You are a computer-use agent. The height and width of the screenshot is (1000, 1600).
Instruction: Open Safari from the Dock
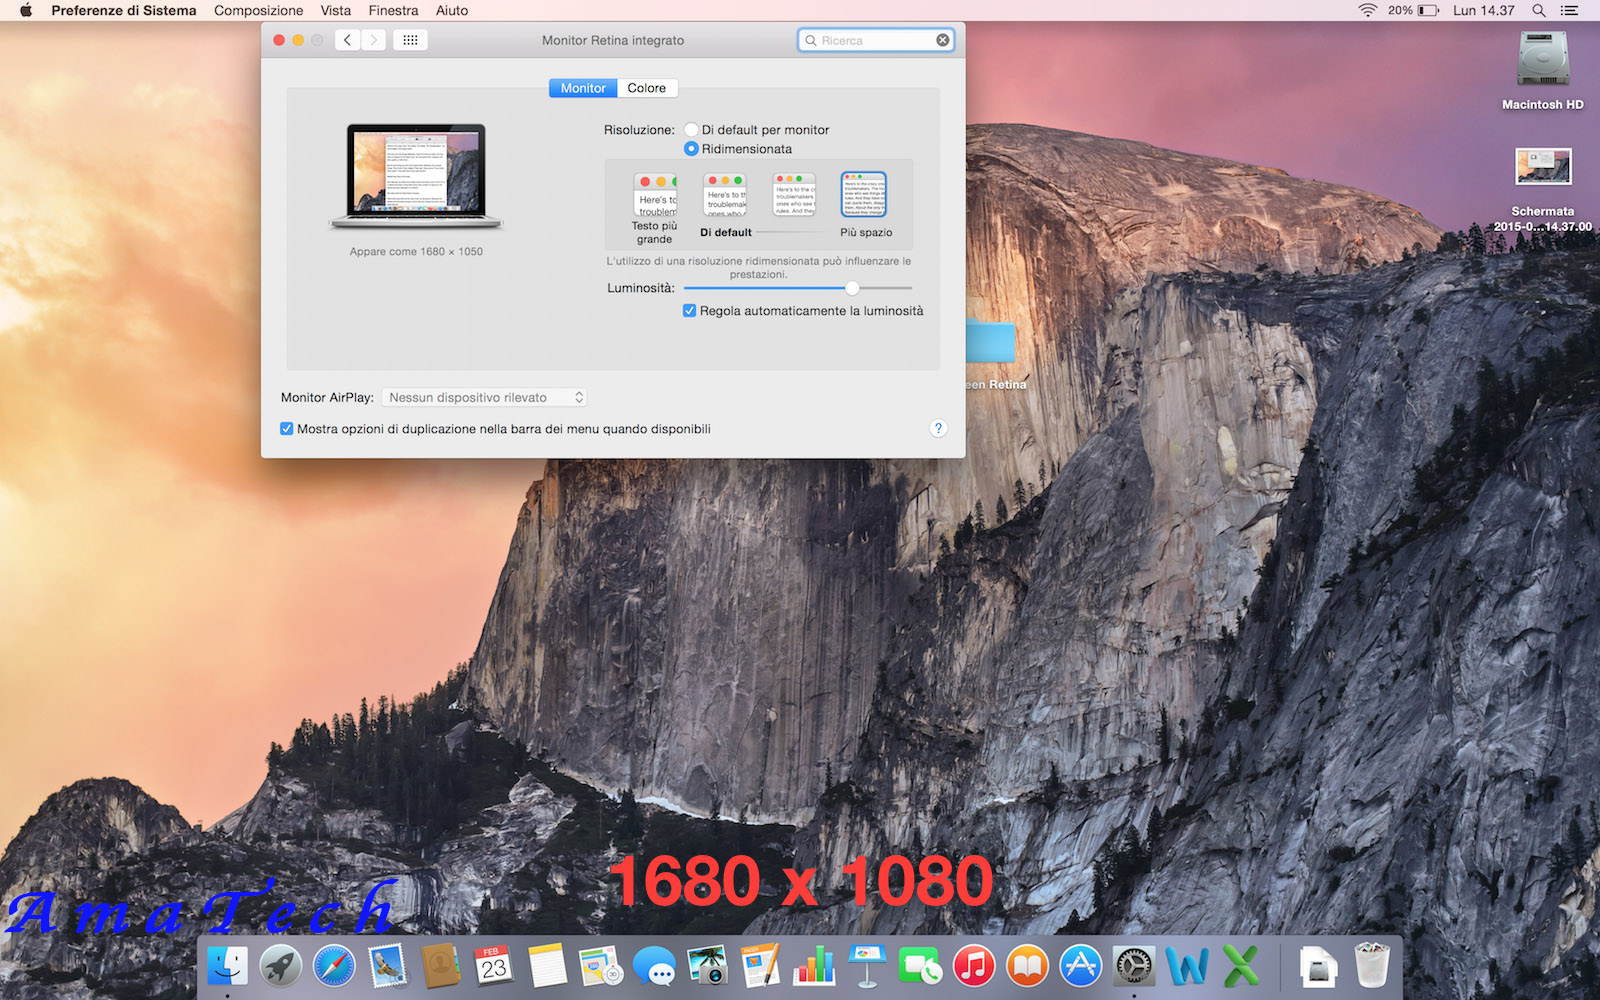[334, 966]
